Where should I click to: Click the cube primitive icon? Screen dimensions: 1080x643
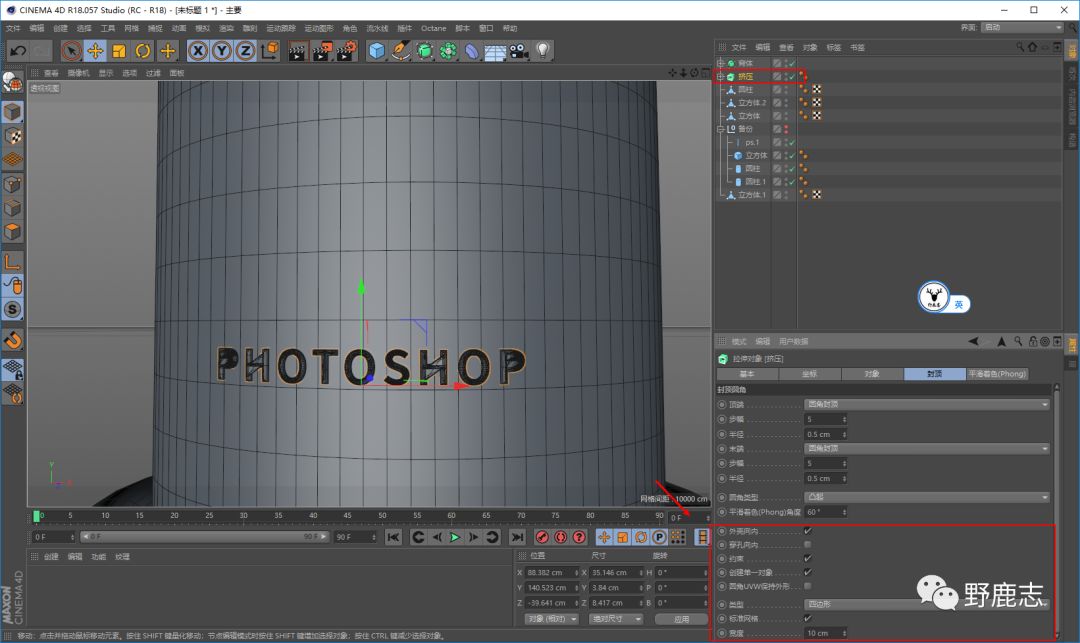(376, 50)
